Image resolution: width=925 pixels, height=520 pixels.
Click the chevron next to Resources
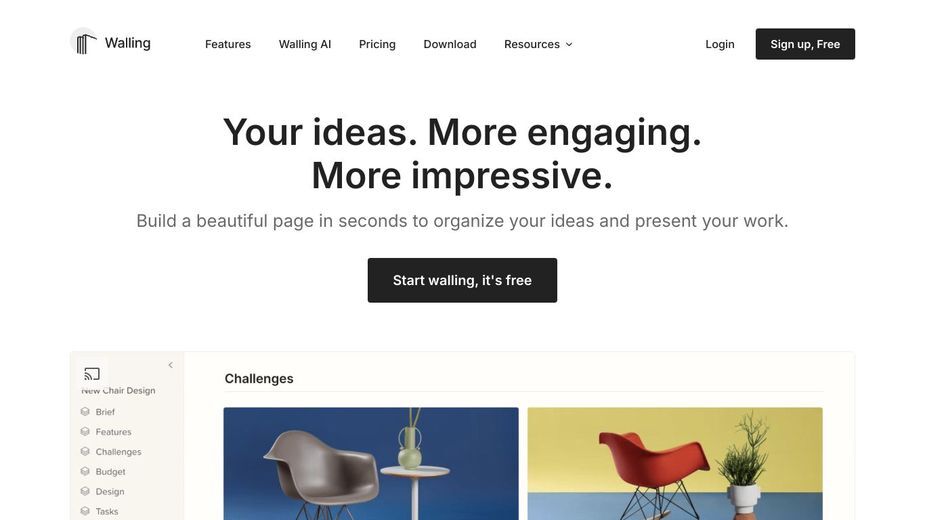coord(569,44)
